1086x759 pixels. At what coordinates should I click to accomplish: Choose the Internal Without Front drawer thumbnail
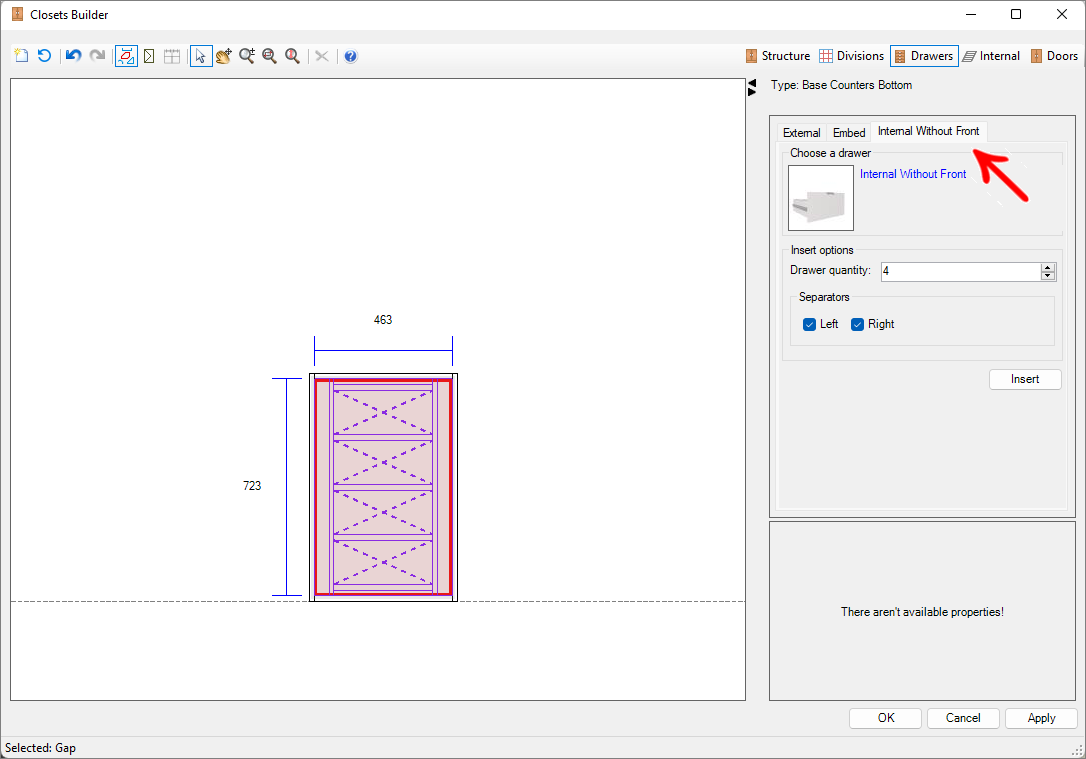(821, 198)
